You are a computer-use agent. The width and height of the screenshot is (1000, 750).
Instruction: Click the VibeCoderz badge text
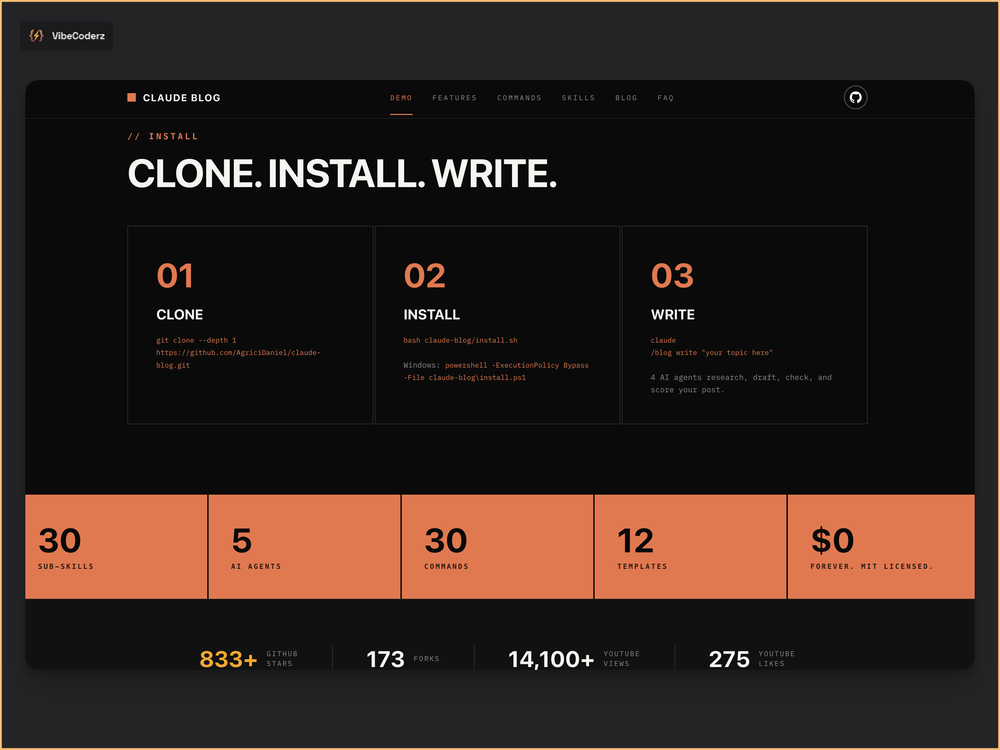[x=78, y=36]
